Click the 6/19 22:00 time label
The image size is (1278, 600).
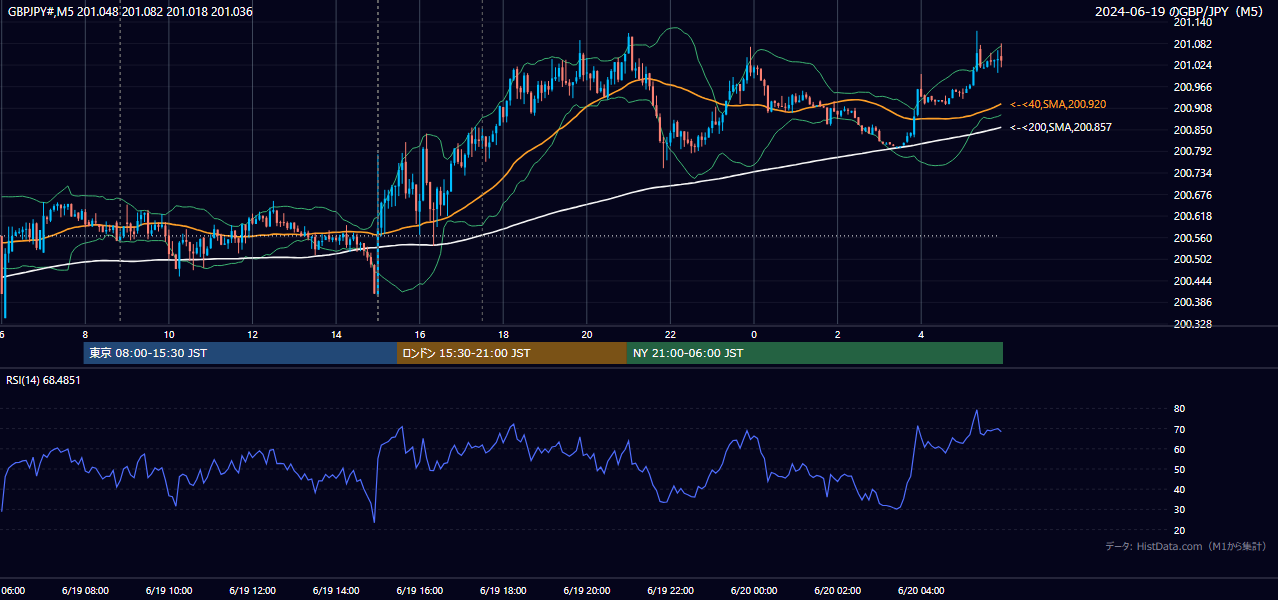669,590
